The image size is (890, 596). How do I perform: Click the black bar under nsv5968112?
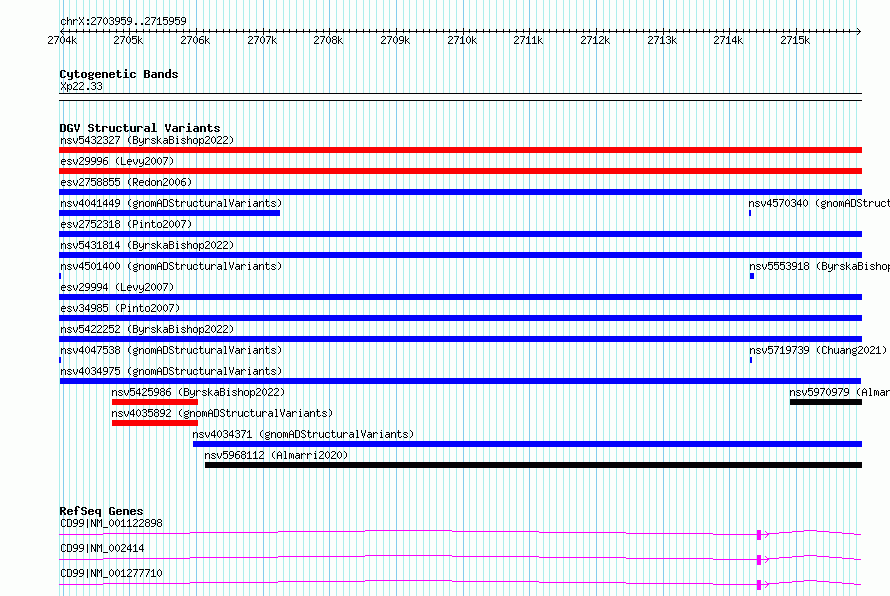point(534,465)
